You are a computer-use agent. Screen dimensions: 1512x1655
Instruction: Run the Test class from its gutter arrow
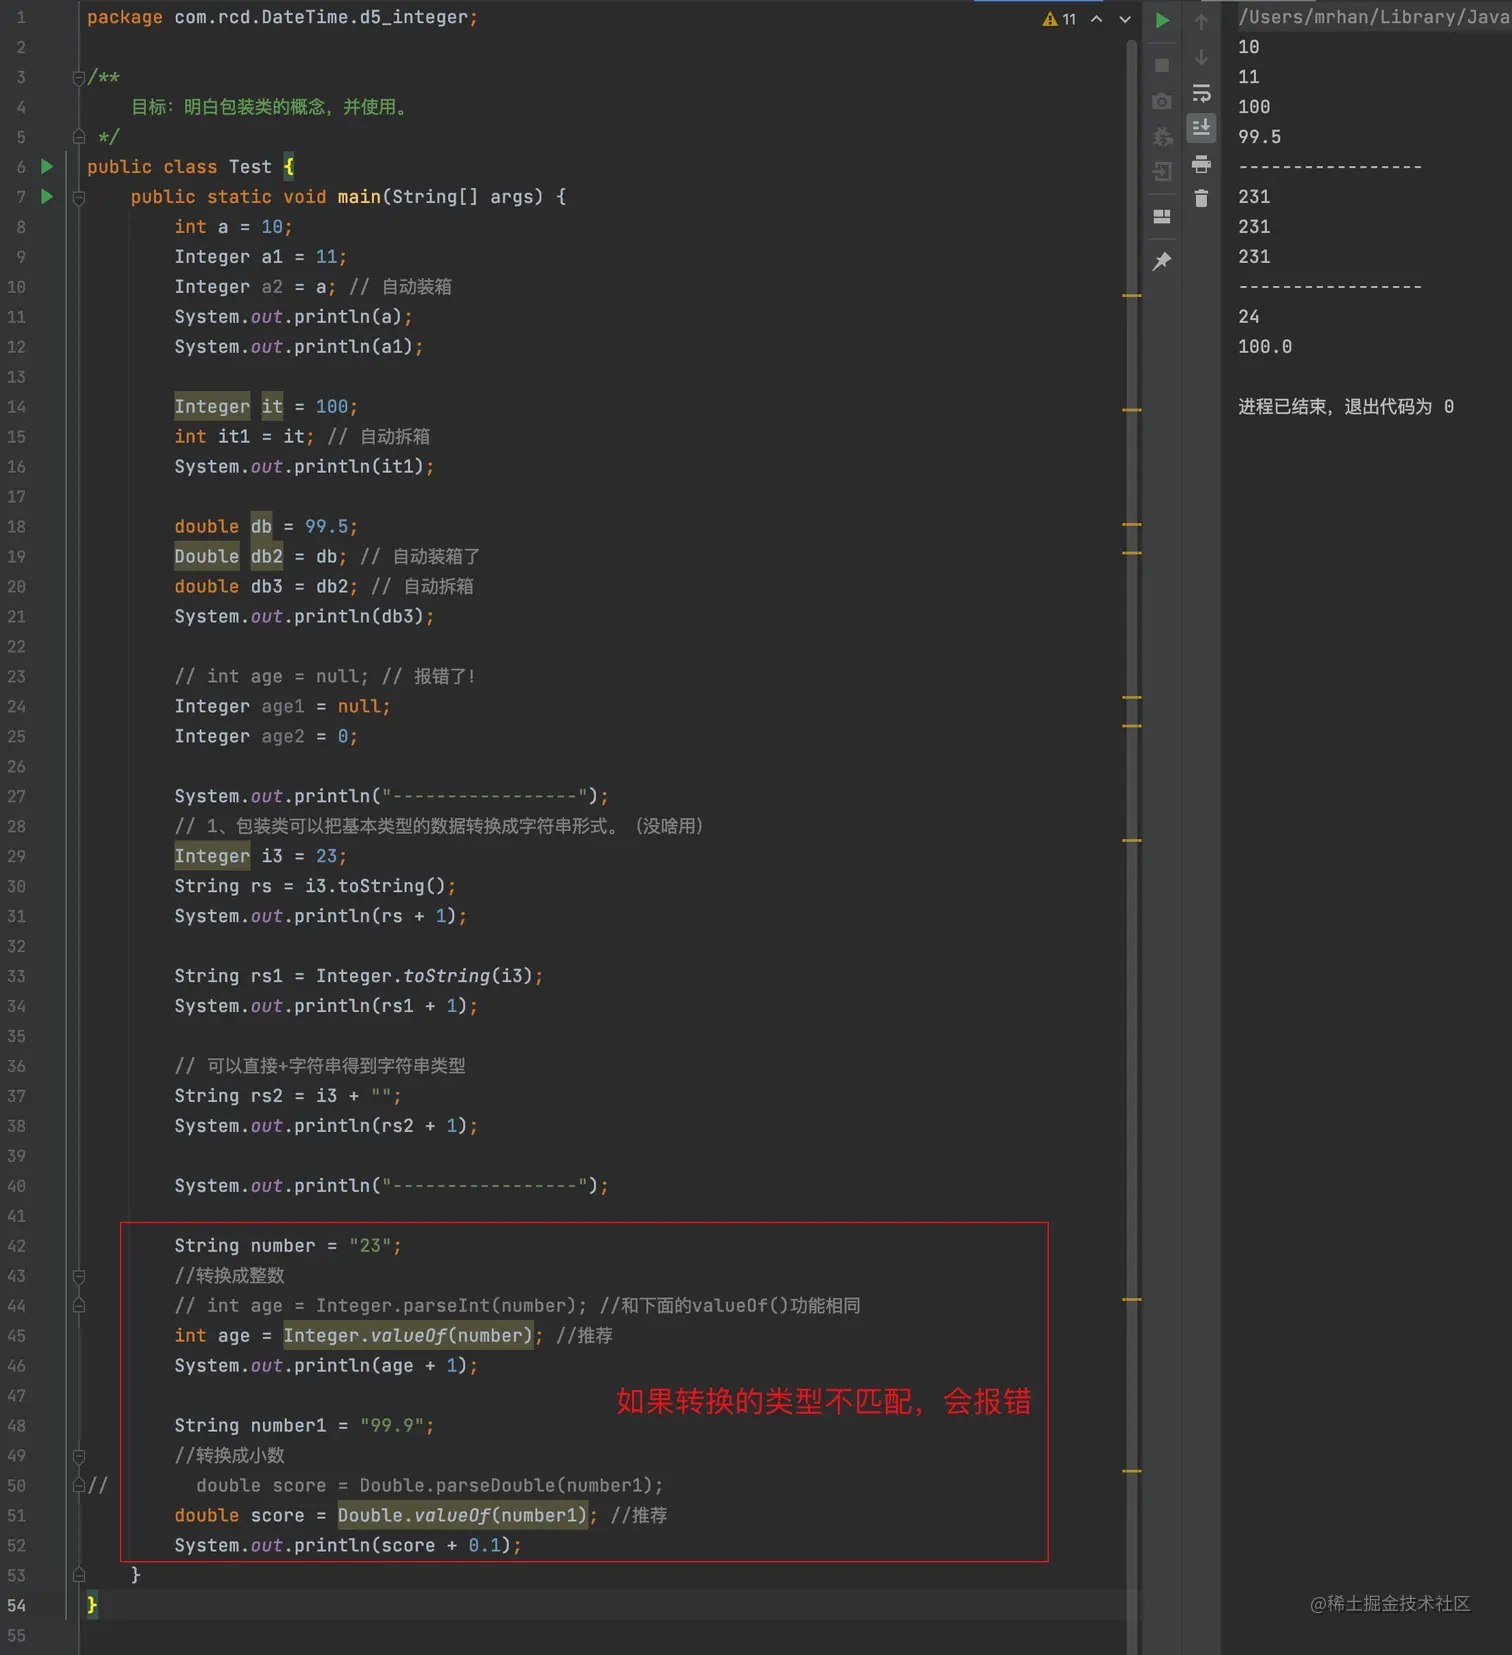tap(46, 166)
